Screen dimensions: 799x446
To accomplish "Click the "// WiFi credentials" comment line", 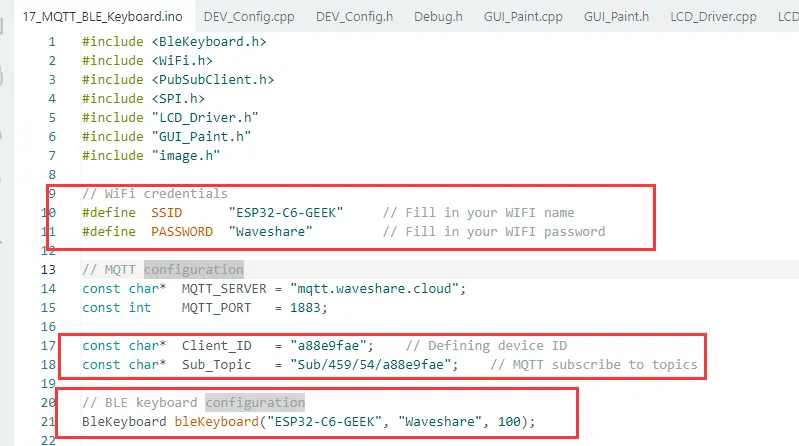I will (154, 193).
